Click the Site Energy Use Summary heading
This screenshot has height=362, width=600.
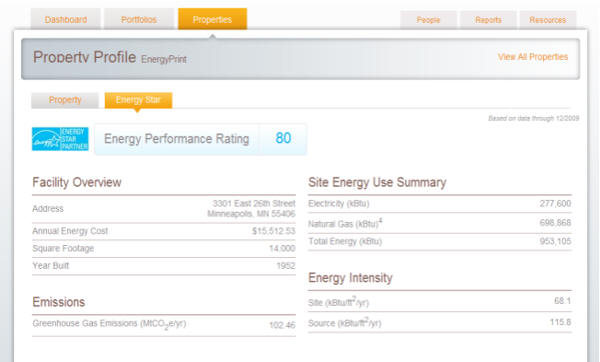[x=377, y=182]
